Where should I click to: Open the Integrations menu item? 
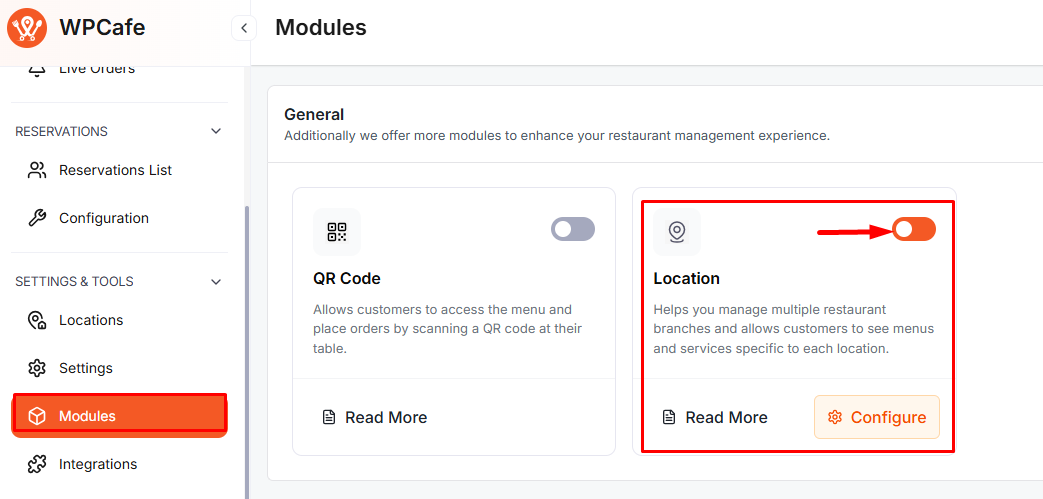(x=98, y=464)
